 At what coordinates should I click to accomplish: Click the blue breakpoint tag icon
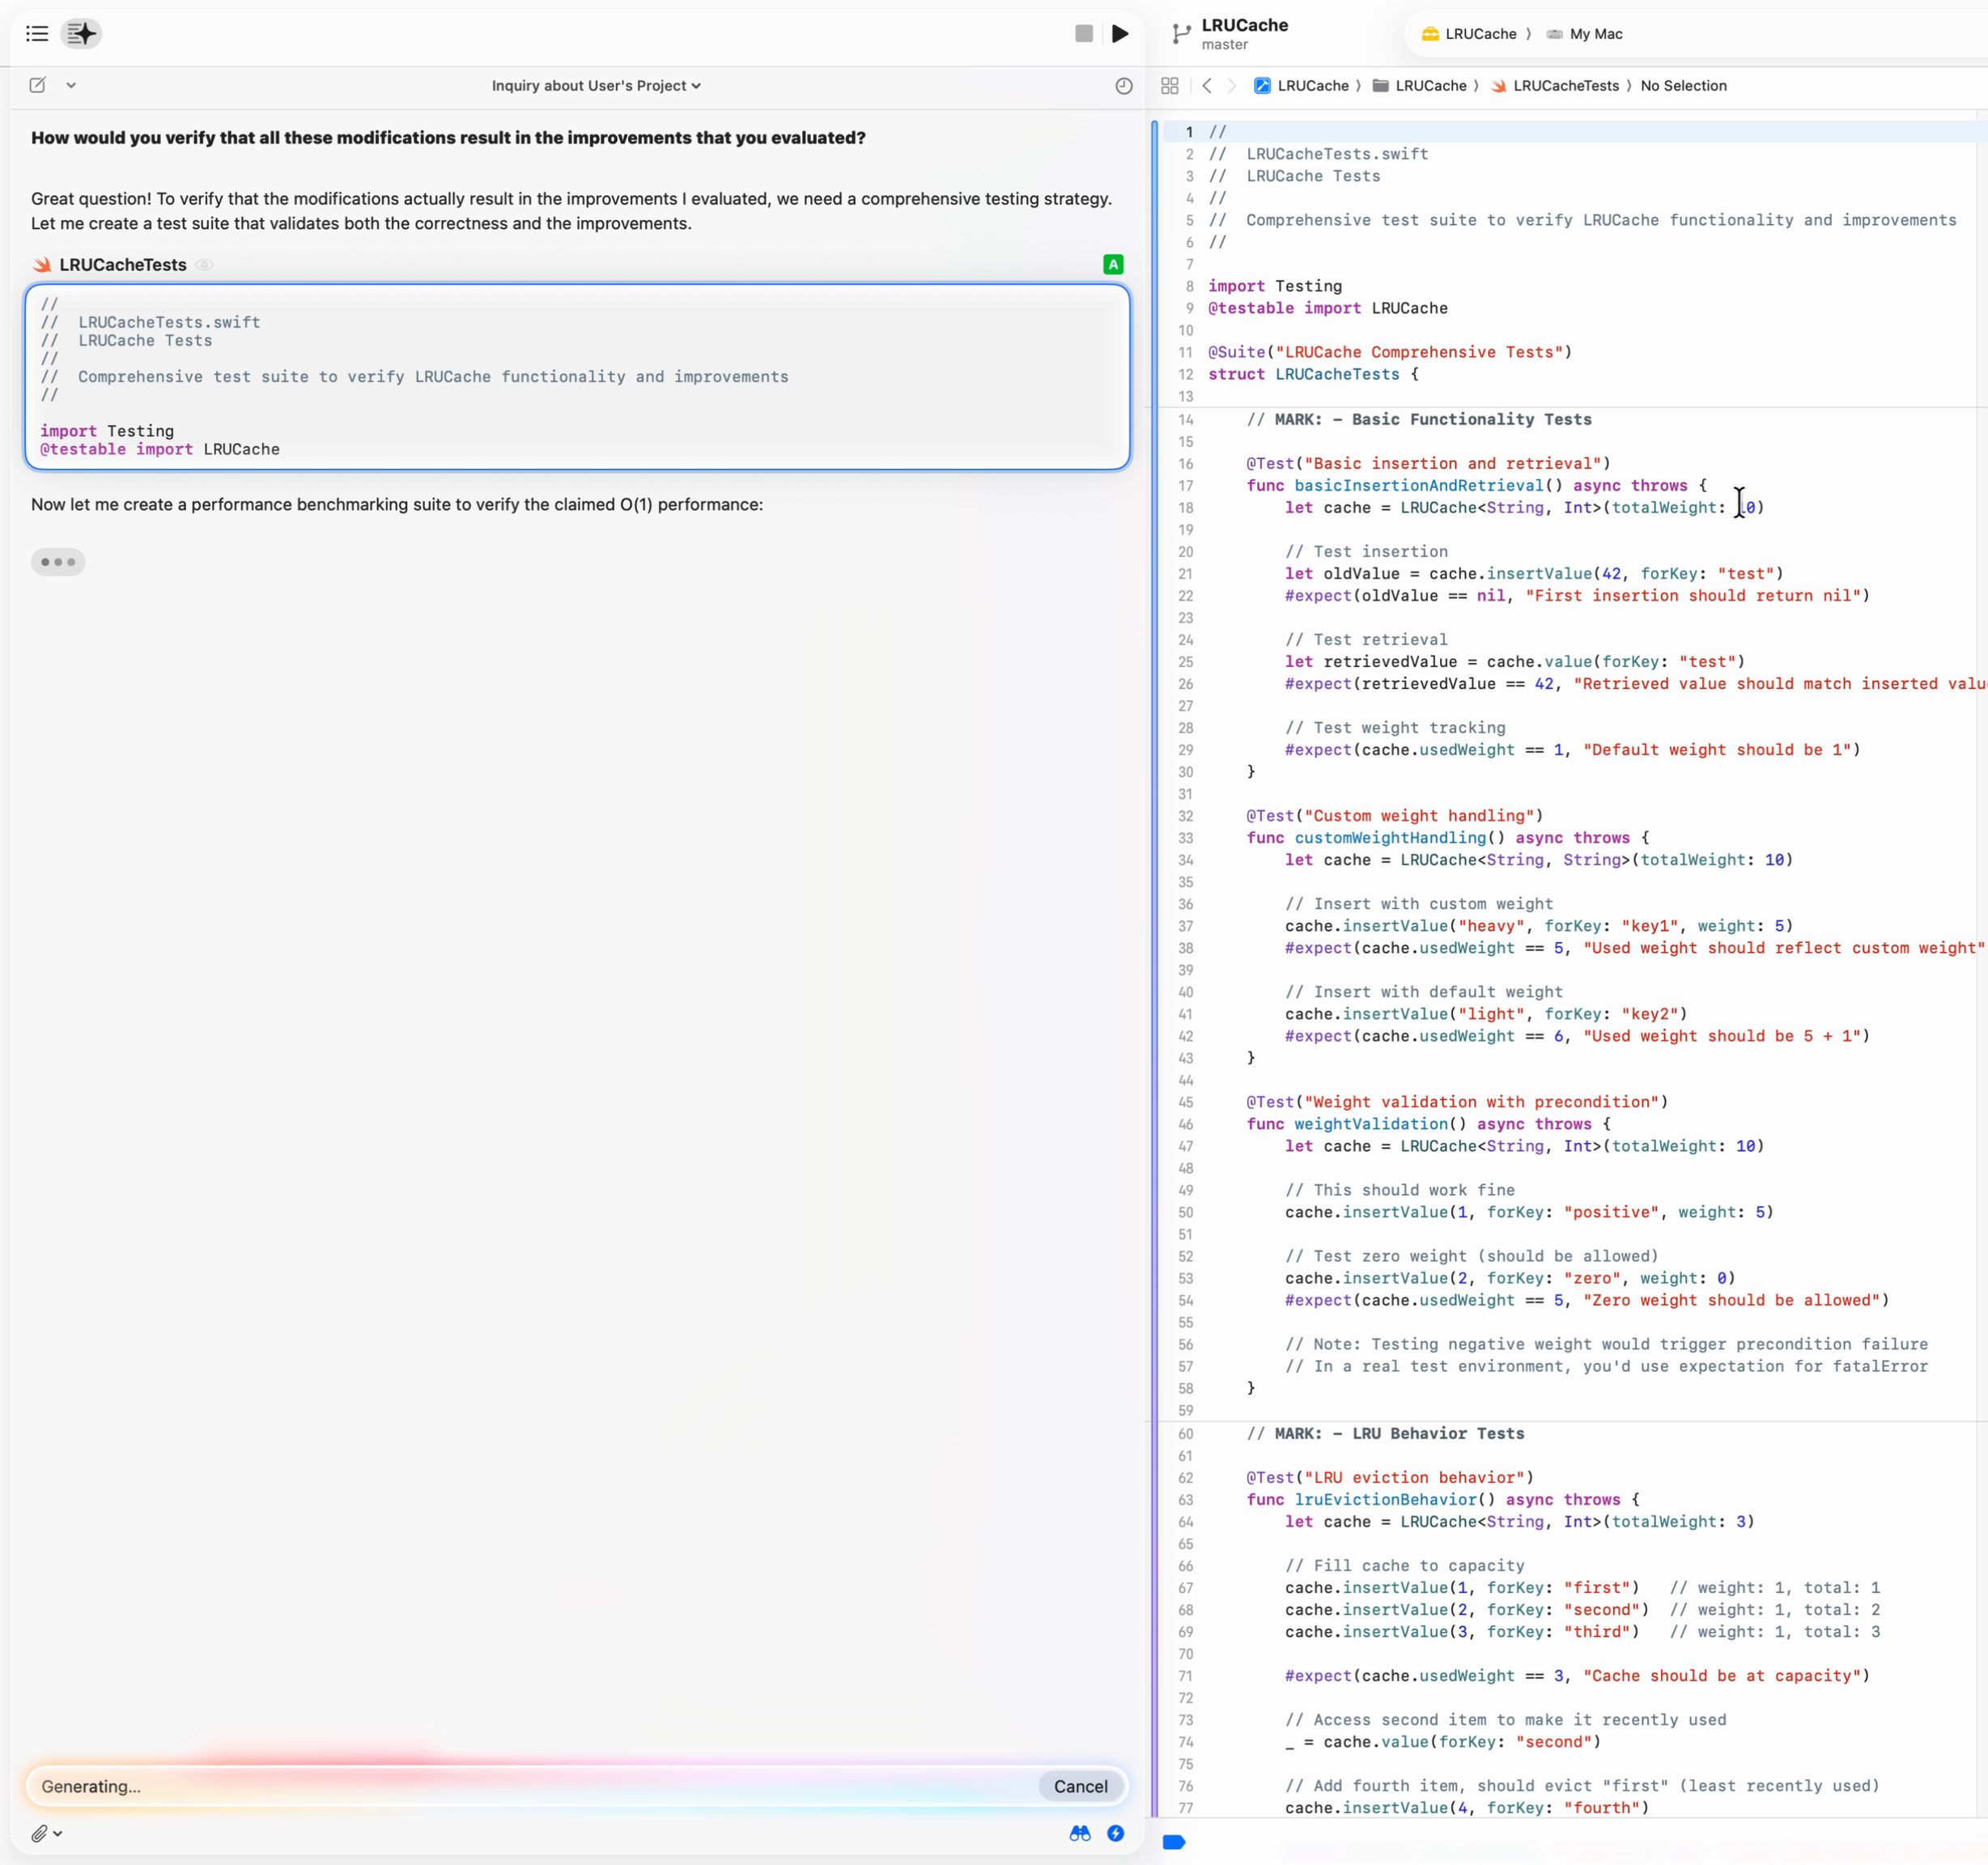coord(1174,1842)
